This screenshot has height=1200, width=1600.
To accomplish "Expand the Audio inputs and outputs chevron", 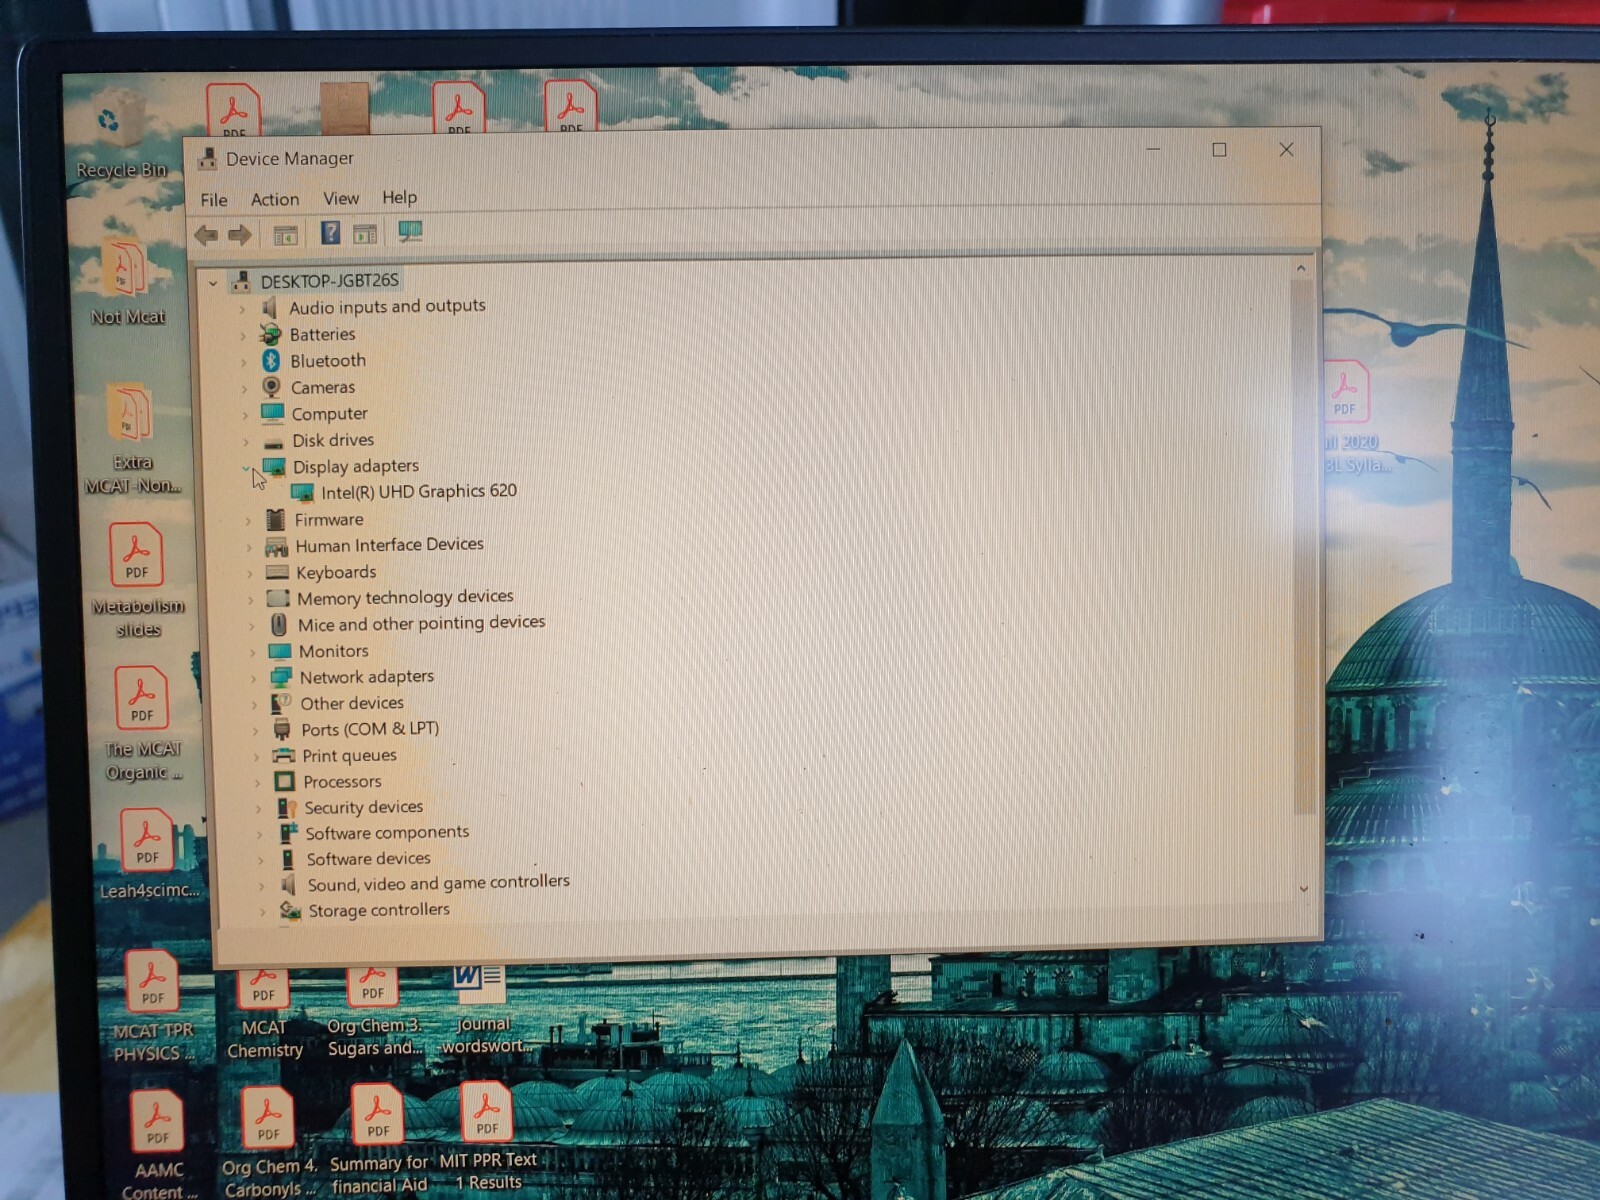I will pos(242,309).
